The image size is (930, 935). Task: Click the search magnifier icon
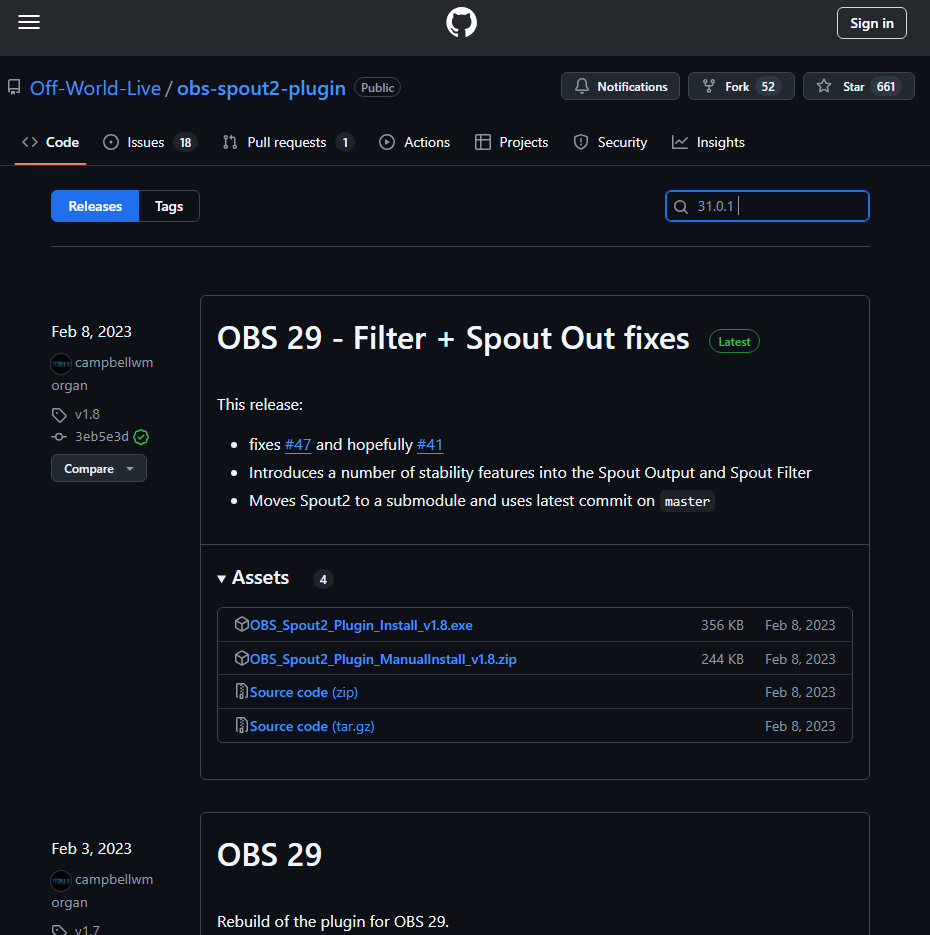point(681,206)
